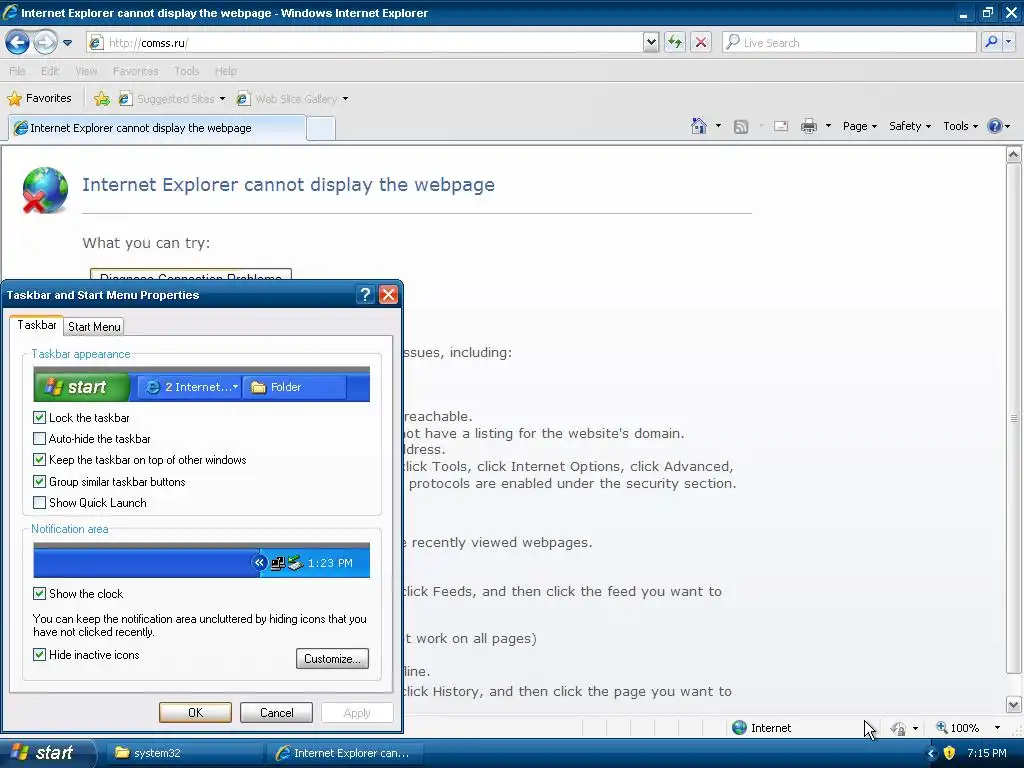Click the Forward navigation arrow
The image size is (1024, 768).
[x=45, y=42]
